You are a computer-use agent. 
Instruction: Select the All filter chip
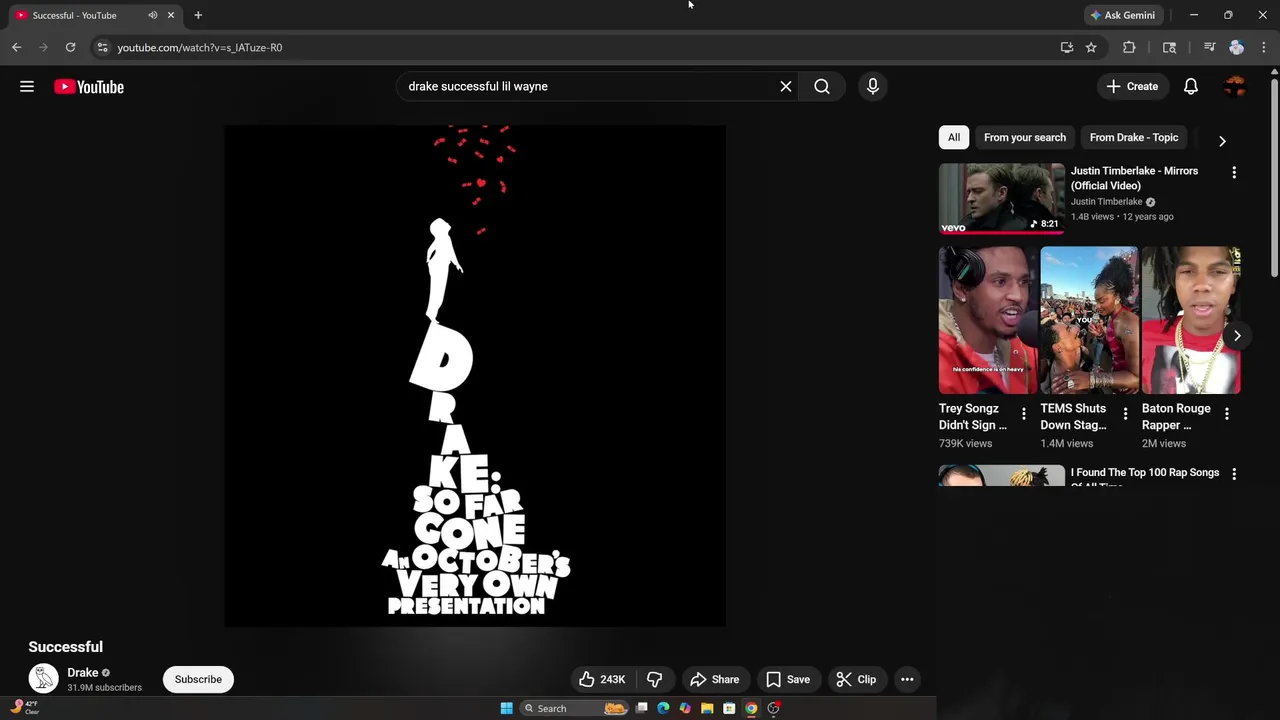[954, 137]
